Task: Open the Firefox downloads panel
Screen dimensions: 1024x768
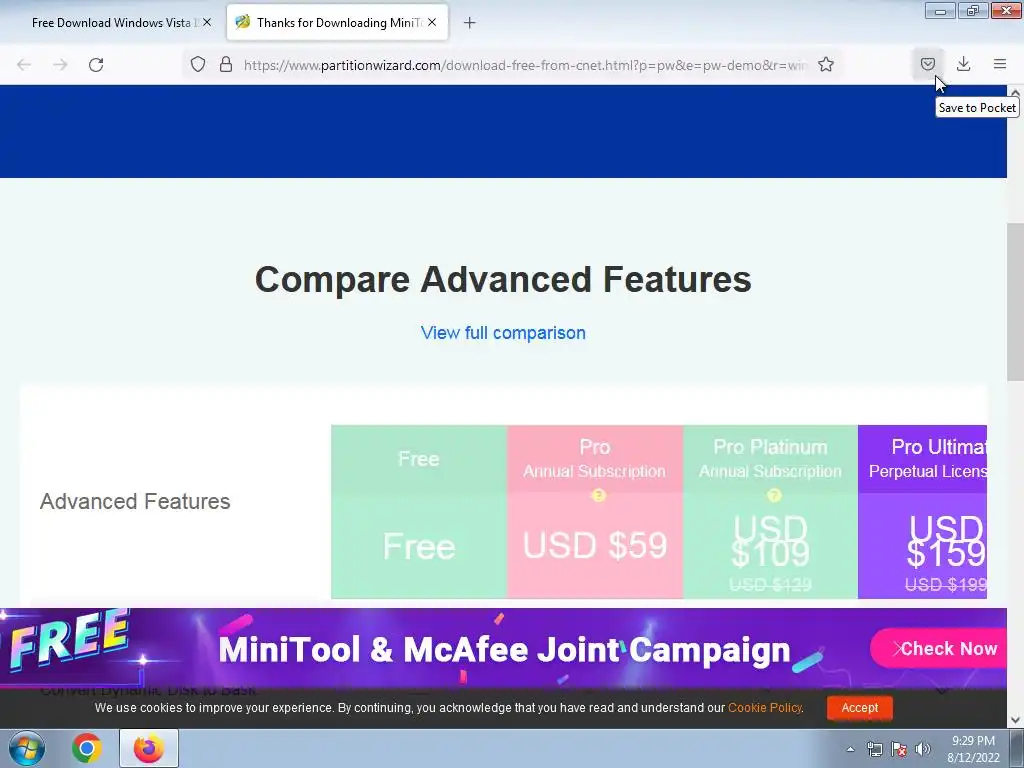Action: click(963, 64)
